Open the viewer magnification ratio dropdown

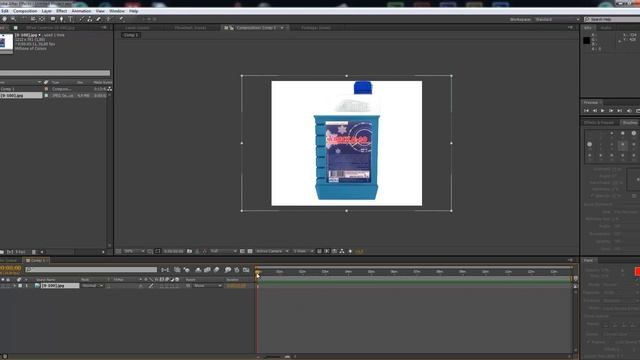tap(134, 251)
